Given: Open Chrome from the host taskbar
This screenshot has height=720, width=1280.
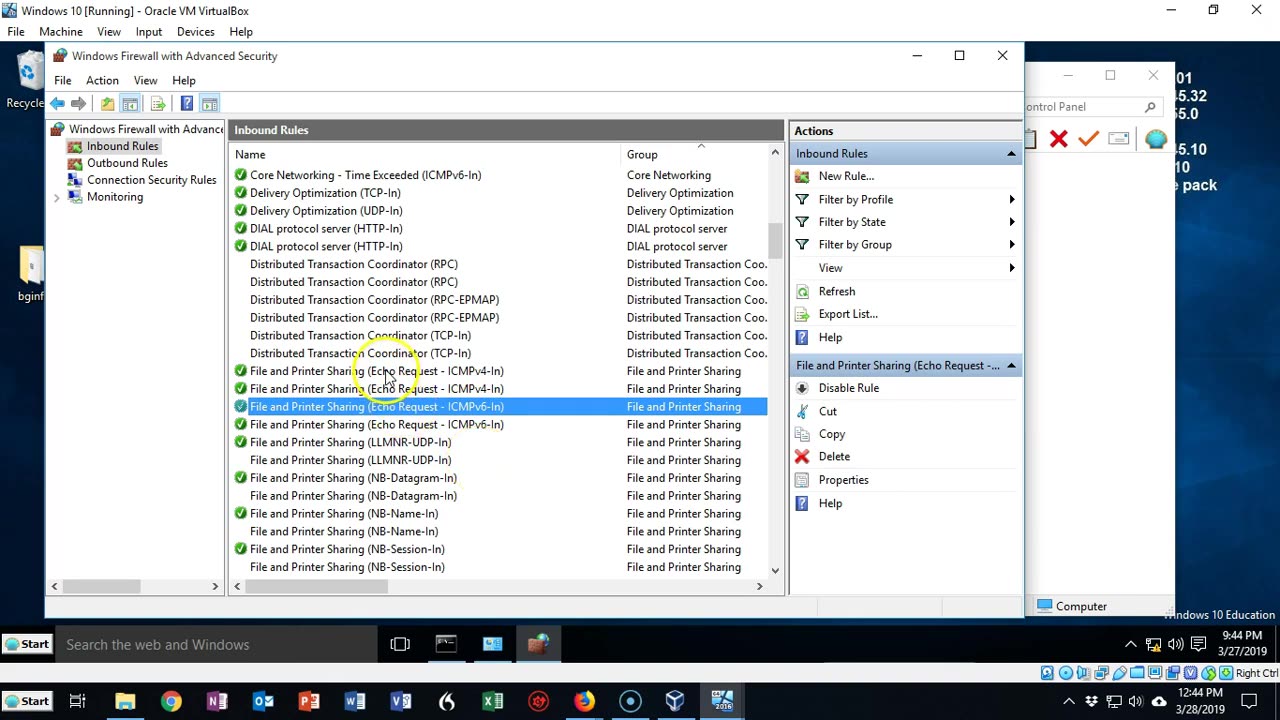Looking at the screenshot, I should point(171,701).
